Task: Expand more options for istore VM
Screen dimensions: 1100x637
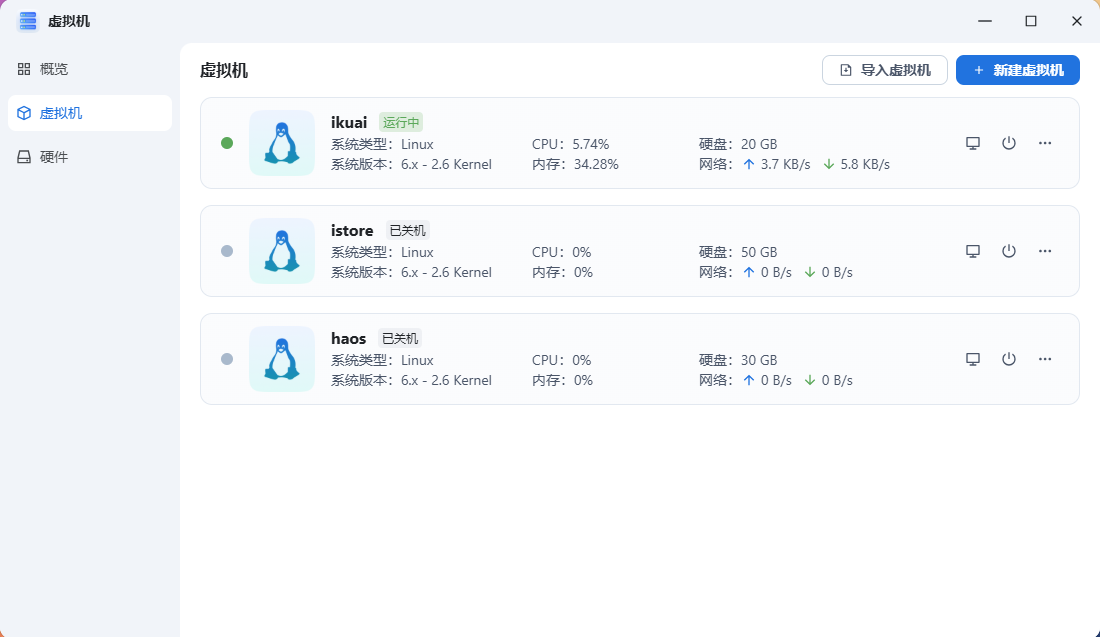Action: click(1045, 251)
